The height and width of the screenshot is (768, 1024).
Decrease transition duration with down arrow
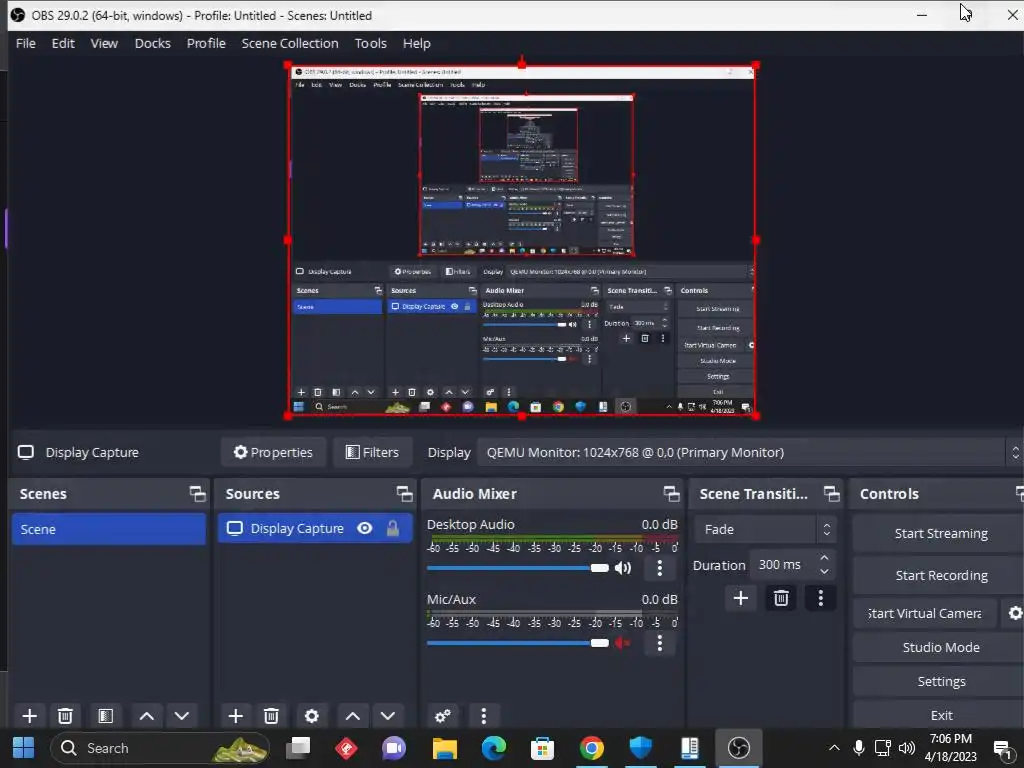(824, 572)
